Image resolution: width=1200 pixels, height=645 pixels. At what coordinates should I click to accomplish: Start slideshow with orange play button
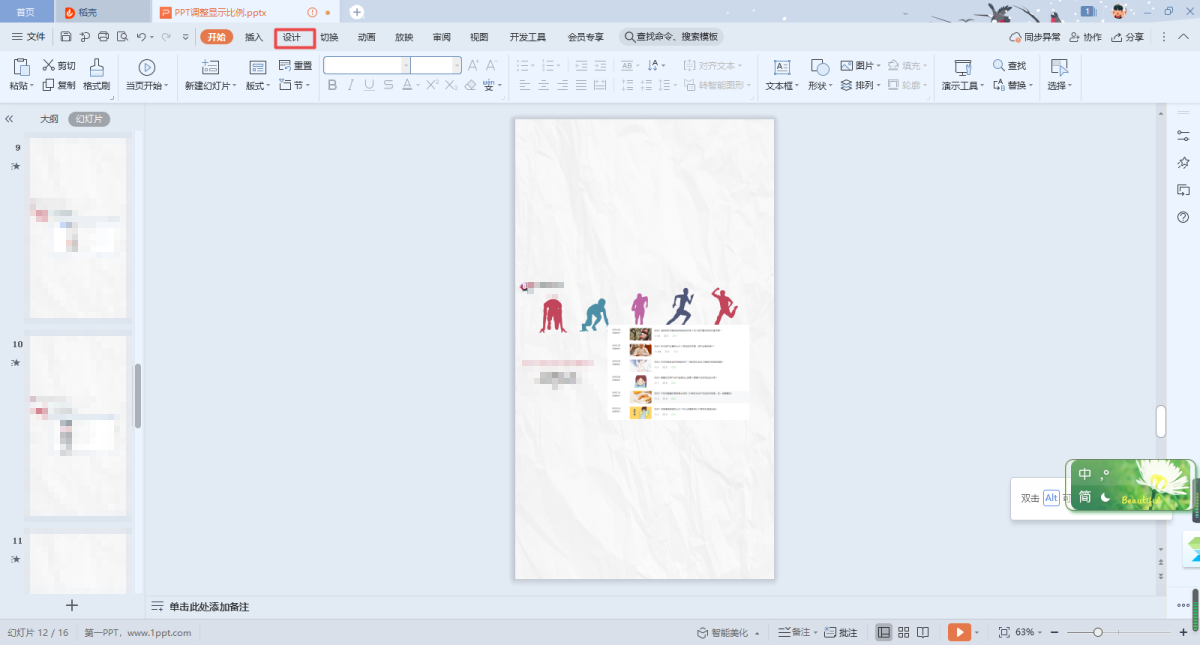point(958,632)
